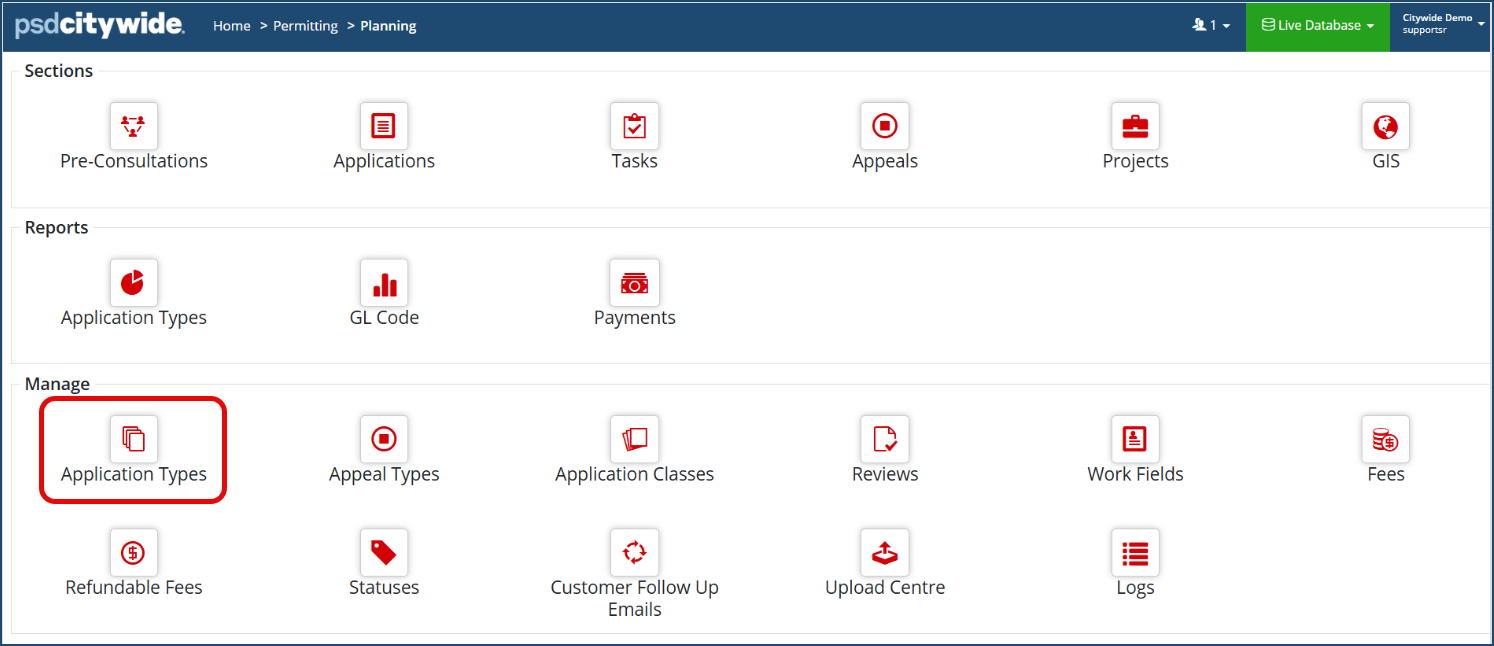1494x646 pixels.
Task: Click the Appeal Types label
Action: [x=384, y=474]
